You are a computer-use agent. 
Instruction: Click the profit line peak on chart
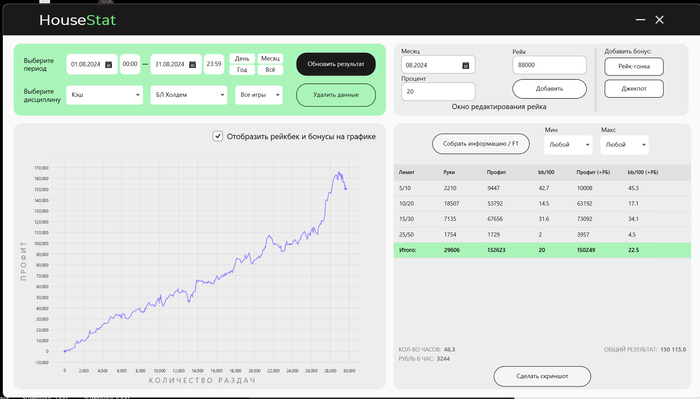click(339, 172)
